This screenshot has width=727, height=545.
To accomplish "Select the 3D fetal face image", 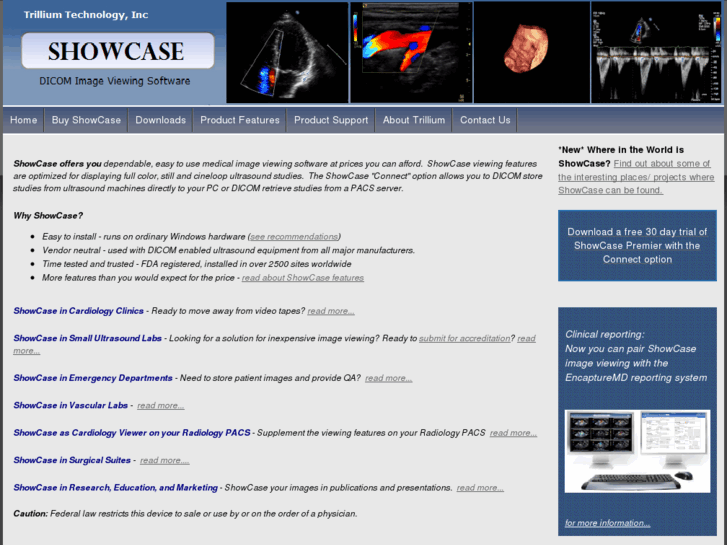I will click(x=532, y=52).
